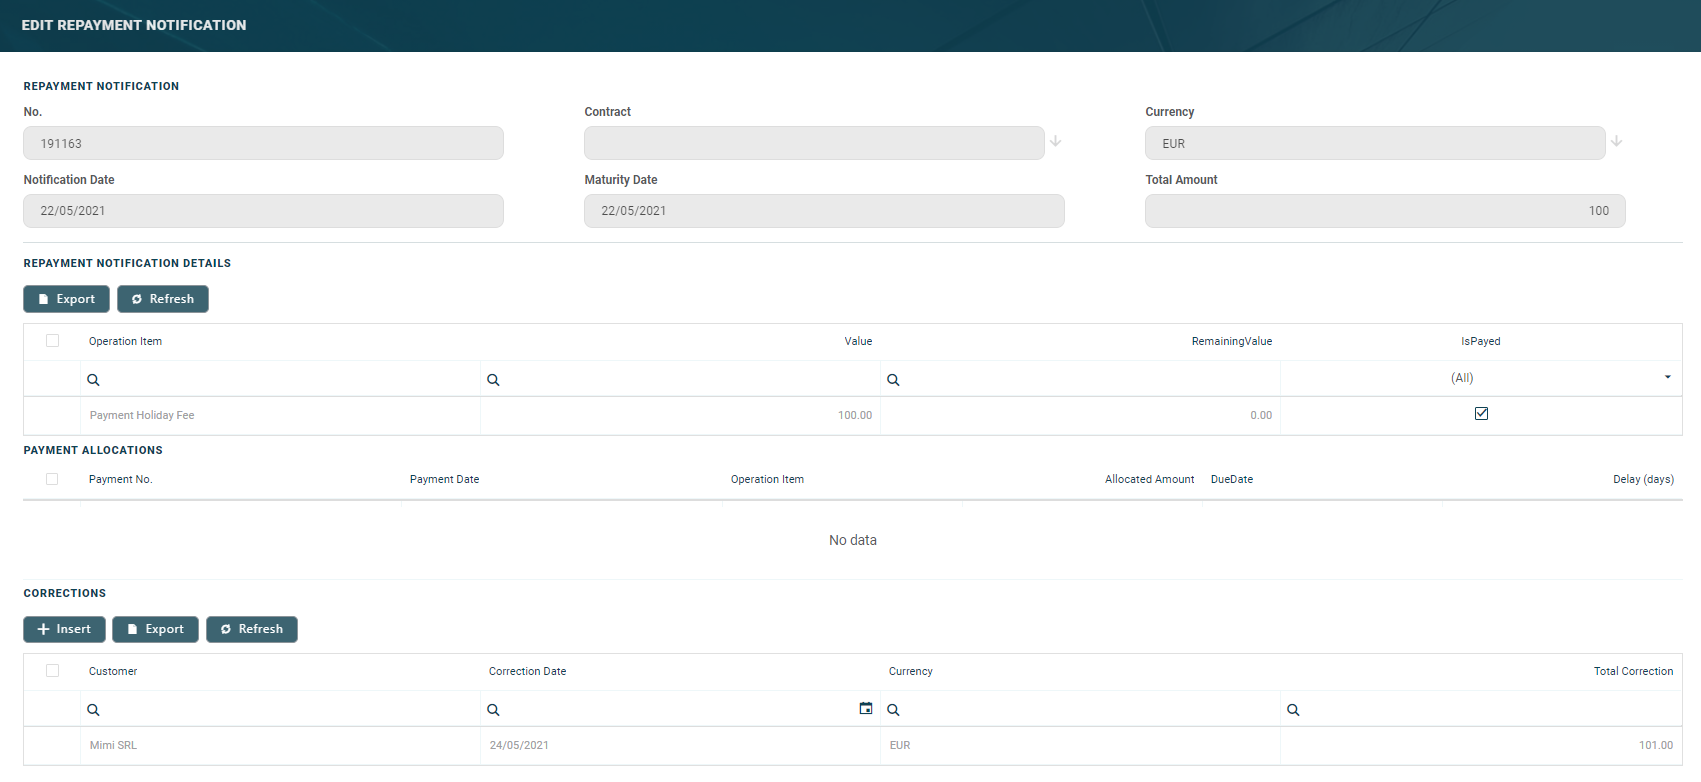The image size is (1701, 782).
Task: Expand the Currency field arrow
Action: pyautogui.click(x=1616, y=142)
